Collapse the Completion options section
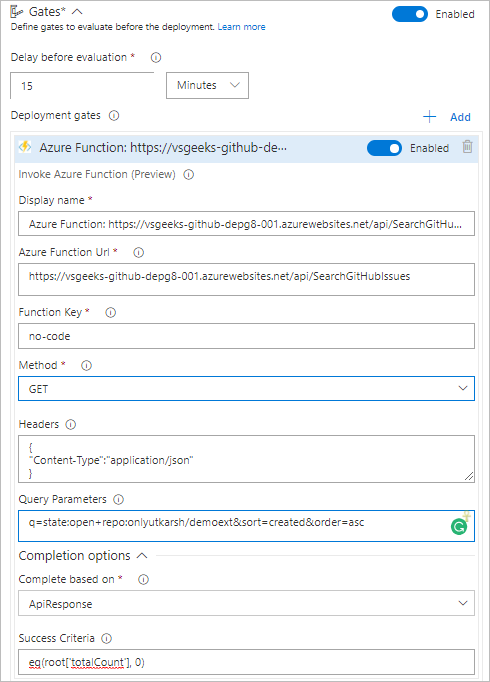Viewport: 490px width, 682px height. click(x=142, y=555)
